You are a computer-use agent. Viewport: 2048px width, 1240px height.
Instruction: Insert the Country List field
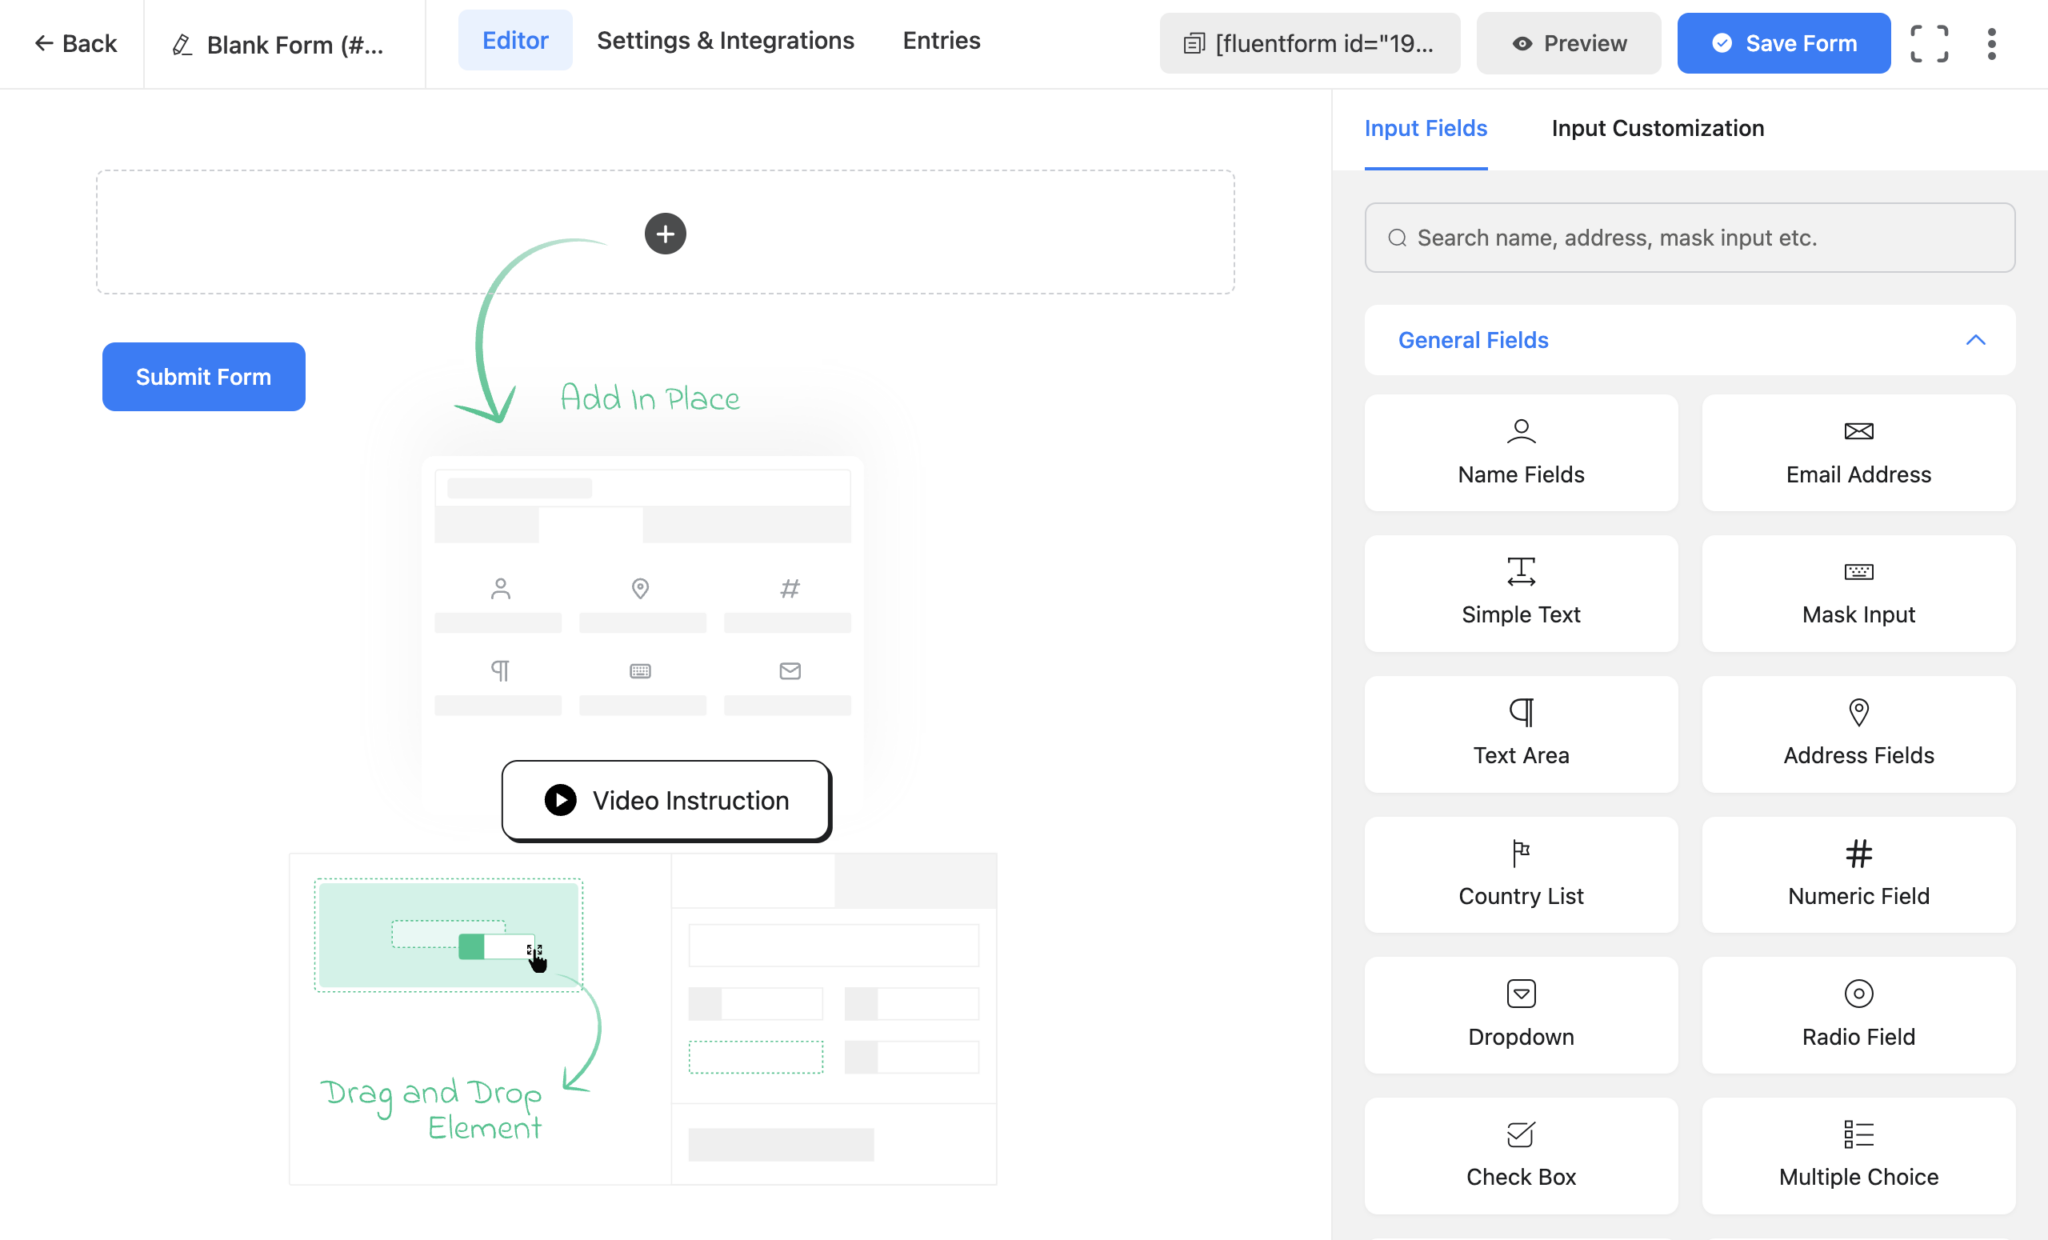(x=1520, y=875)
